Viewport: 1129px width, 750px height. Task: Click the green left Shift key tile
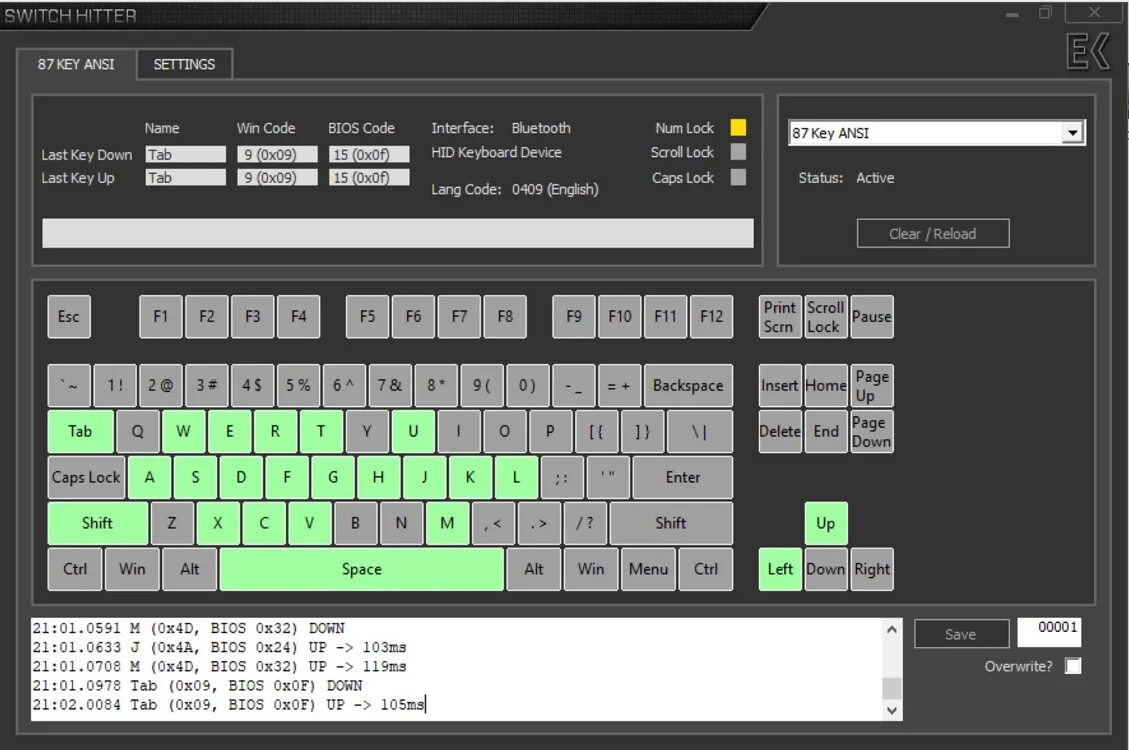click(97, 523)
